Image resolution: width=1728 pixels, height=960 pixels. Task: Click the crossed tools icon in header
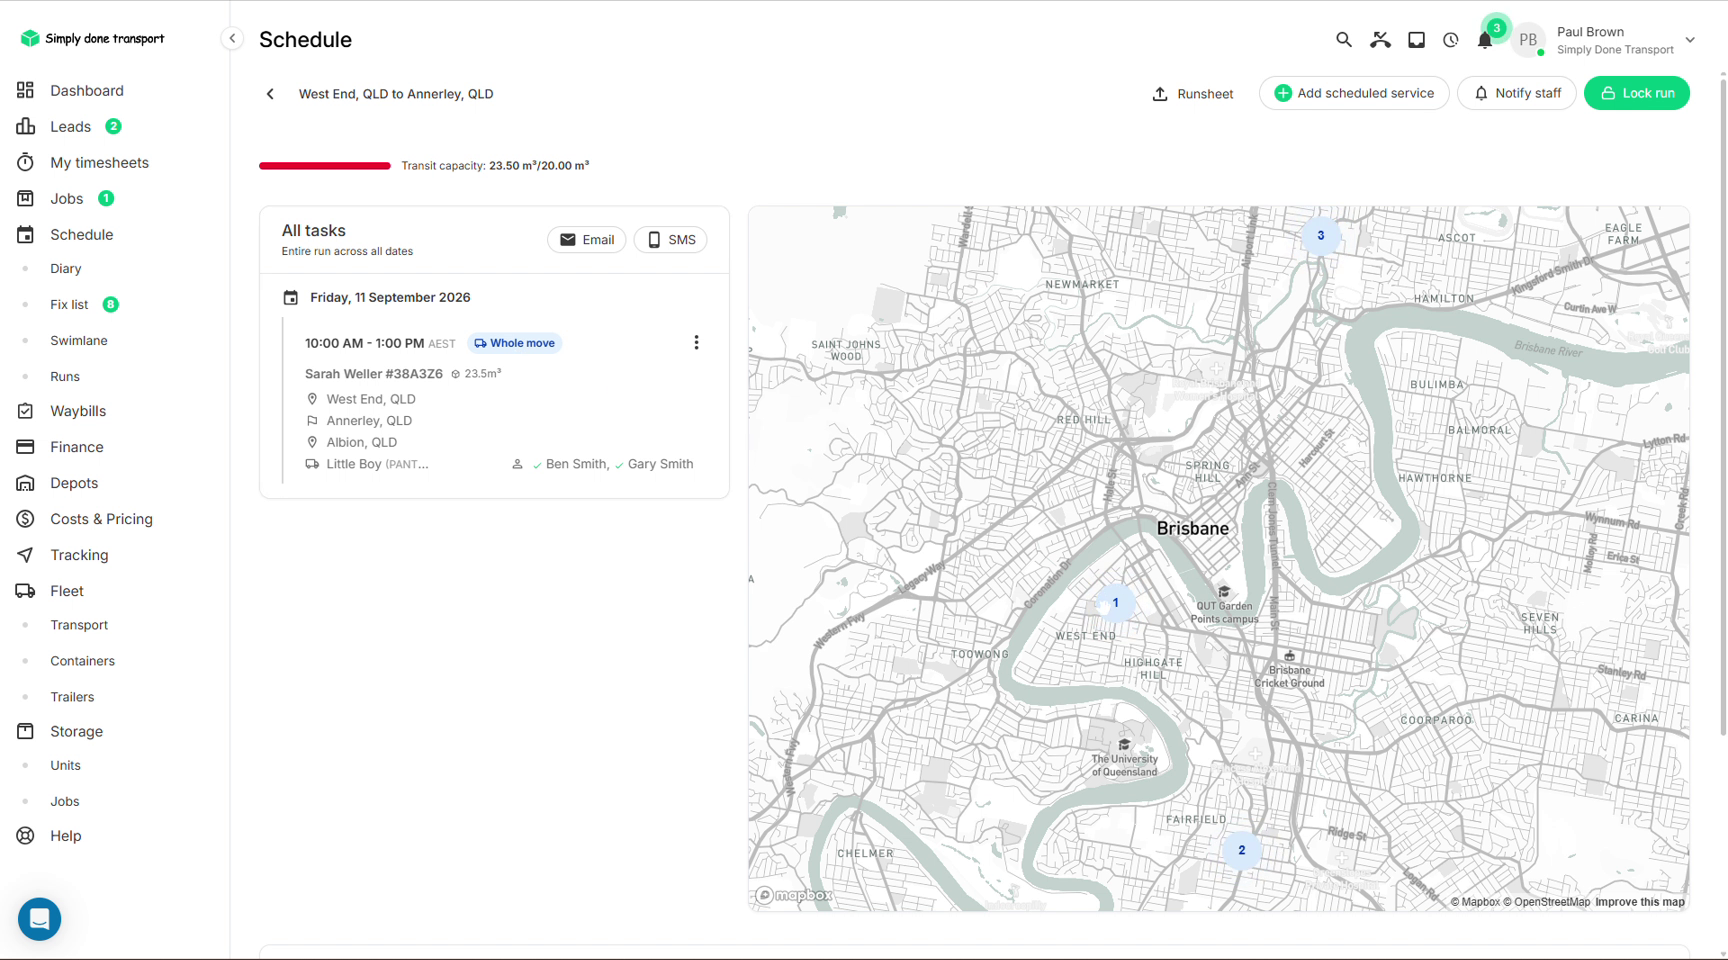1380,40
